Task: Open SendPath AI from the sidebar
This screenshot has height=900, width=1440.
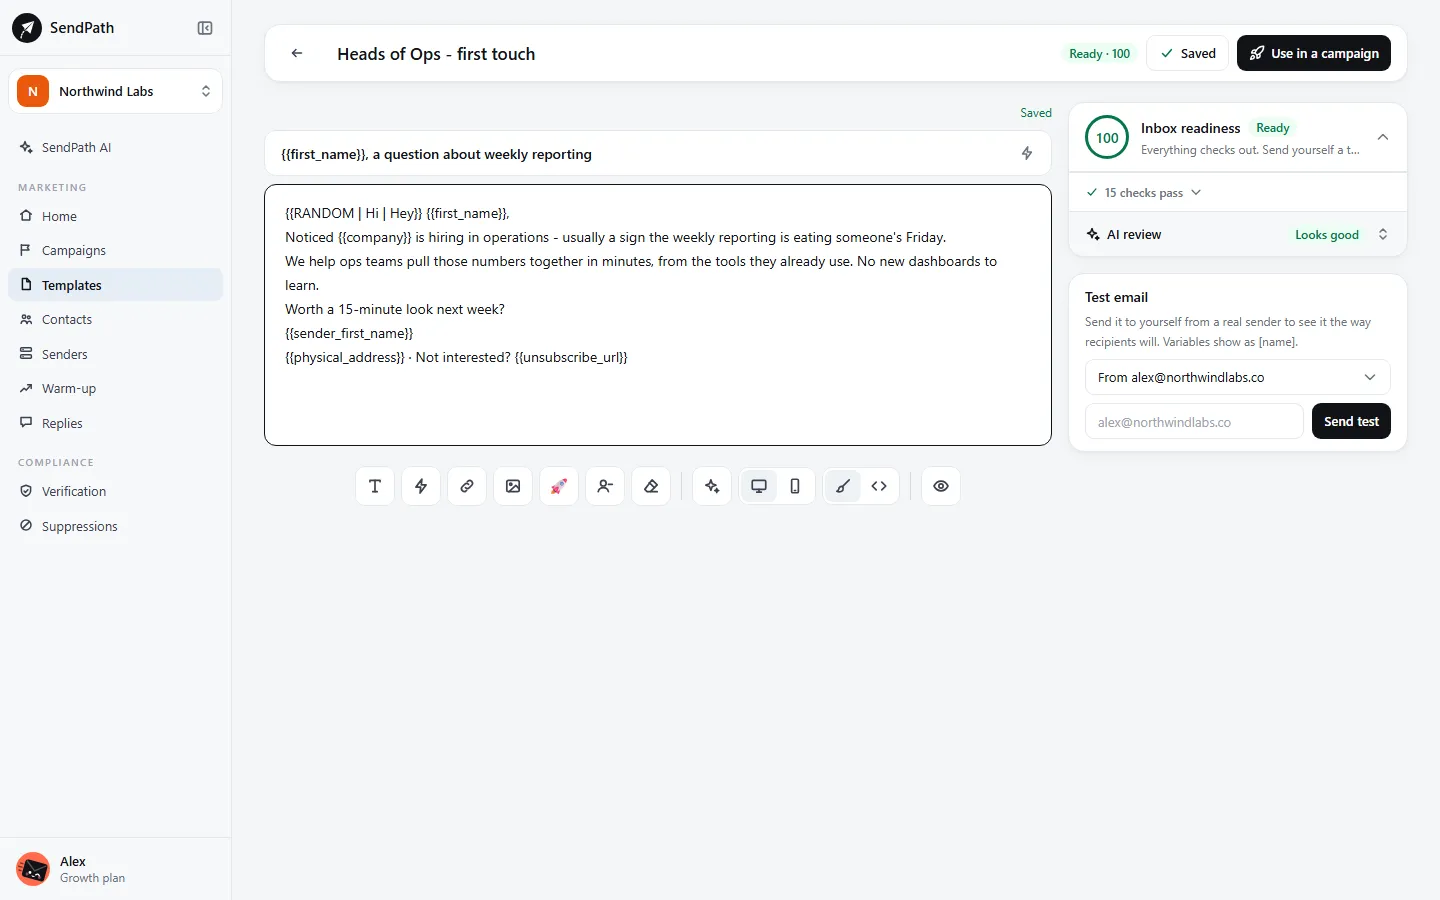Action: click(x=115, y=147)
